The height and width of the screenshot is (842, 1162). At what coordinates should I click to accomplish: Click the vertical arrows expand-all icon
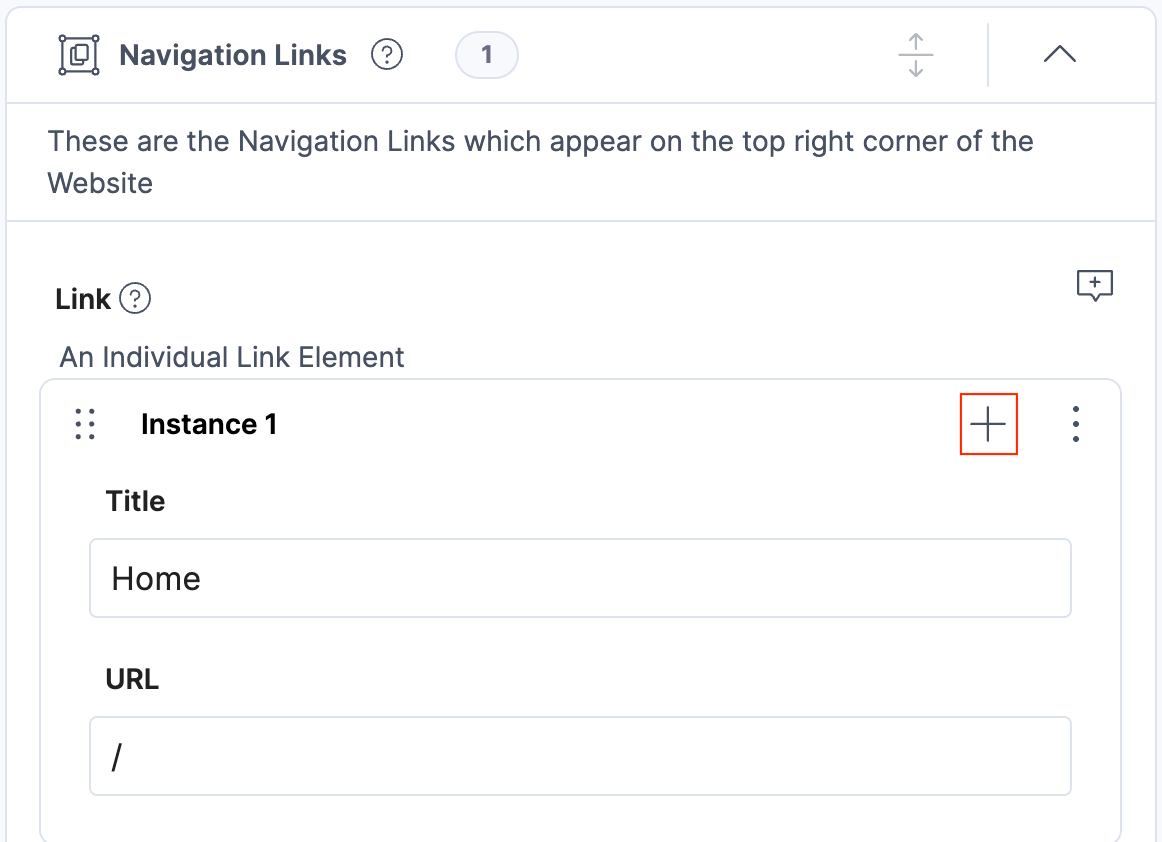[x=915, y=55]
